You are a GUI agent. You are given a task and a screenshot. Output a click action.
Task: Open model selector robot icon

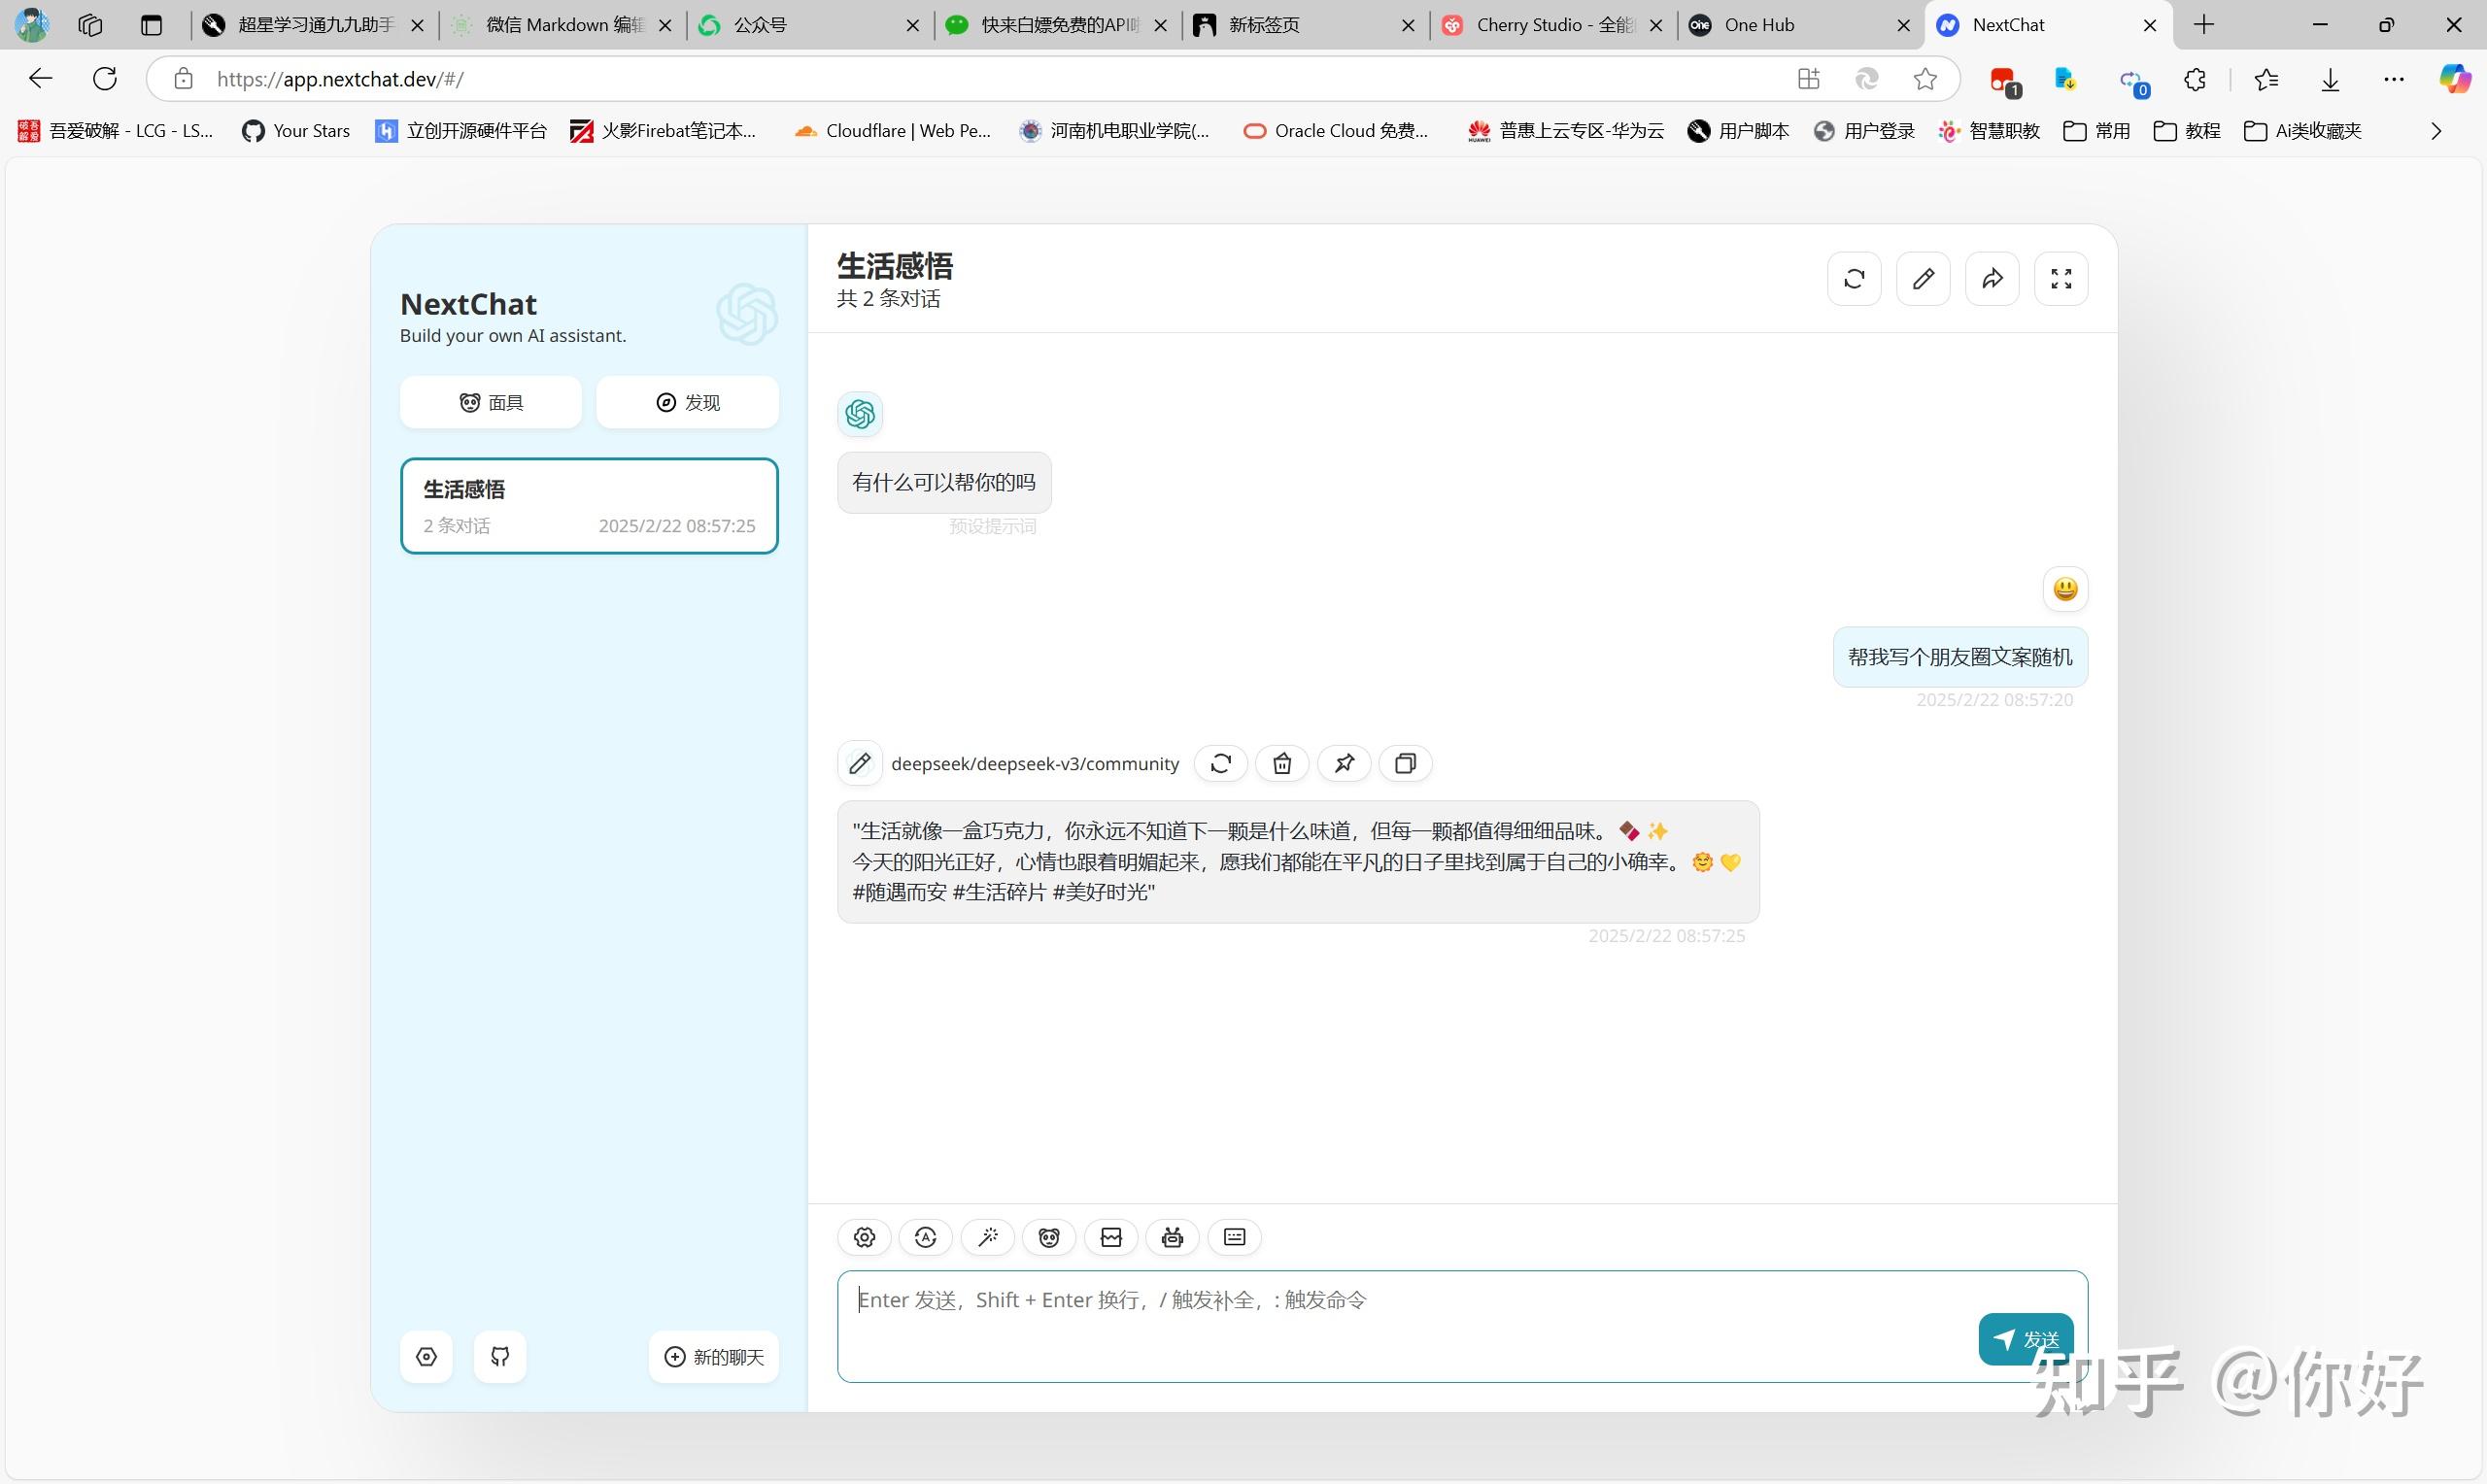tap(1173, 1238)
